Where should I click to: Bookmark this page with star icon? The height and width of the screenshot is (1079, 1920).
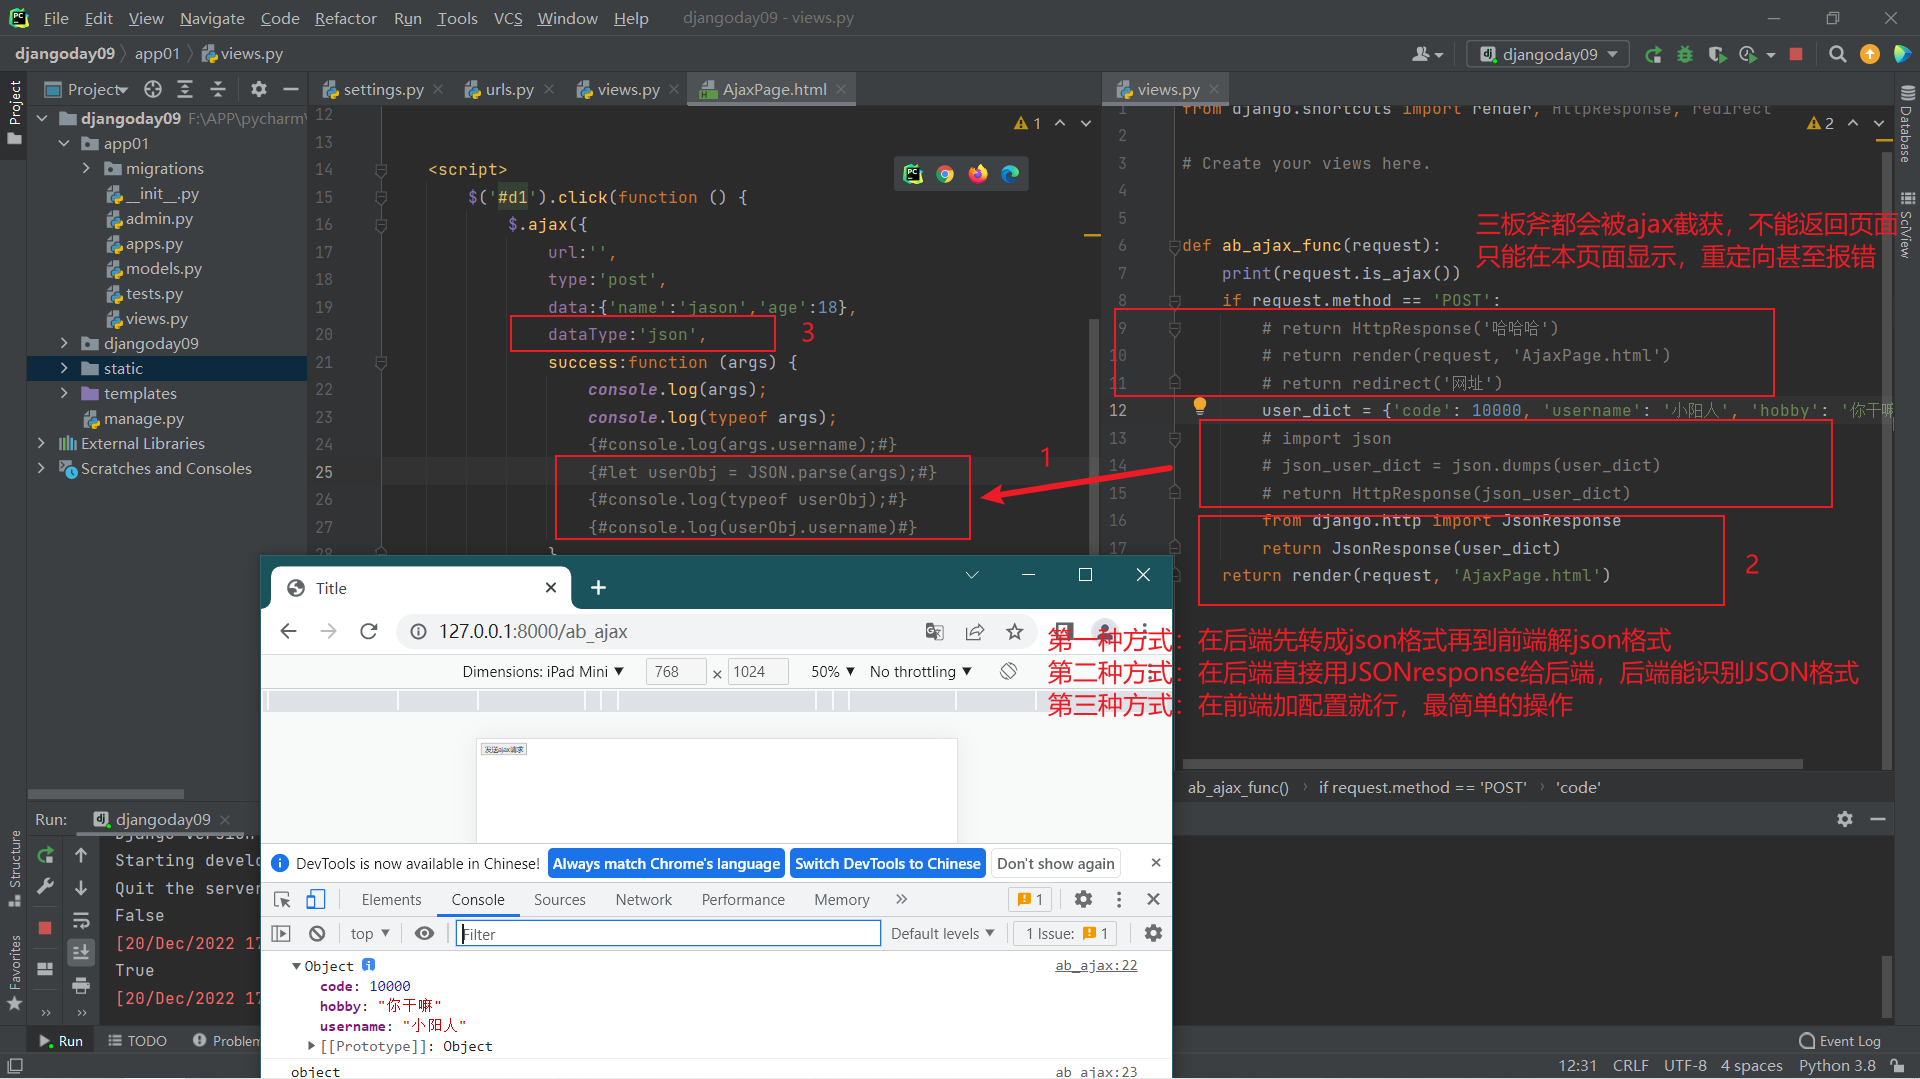(1014, 631)
